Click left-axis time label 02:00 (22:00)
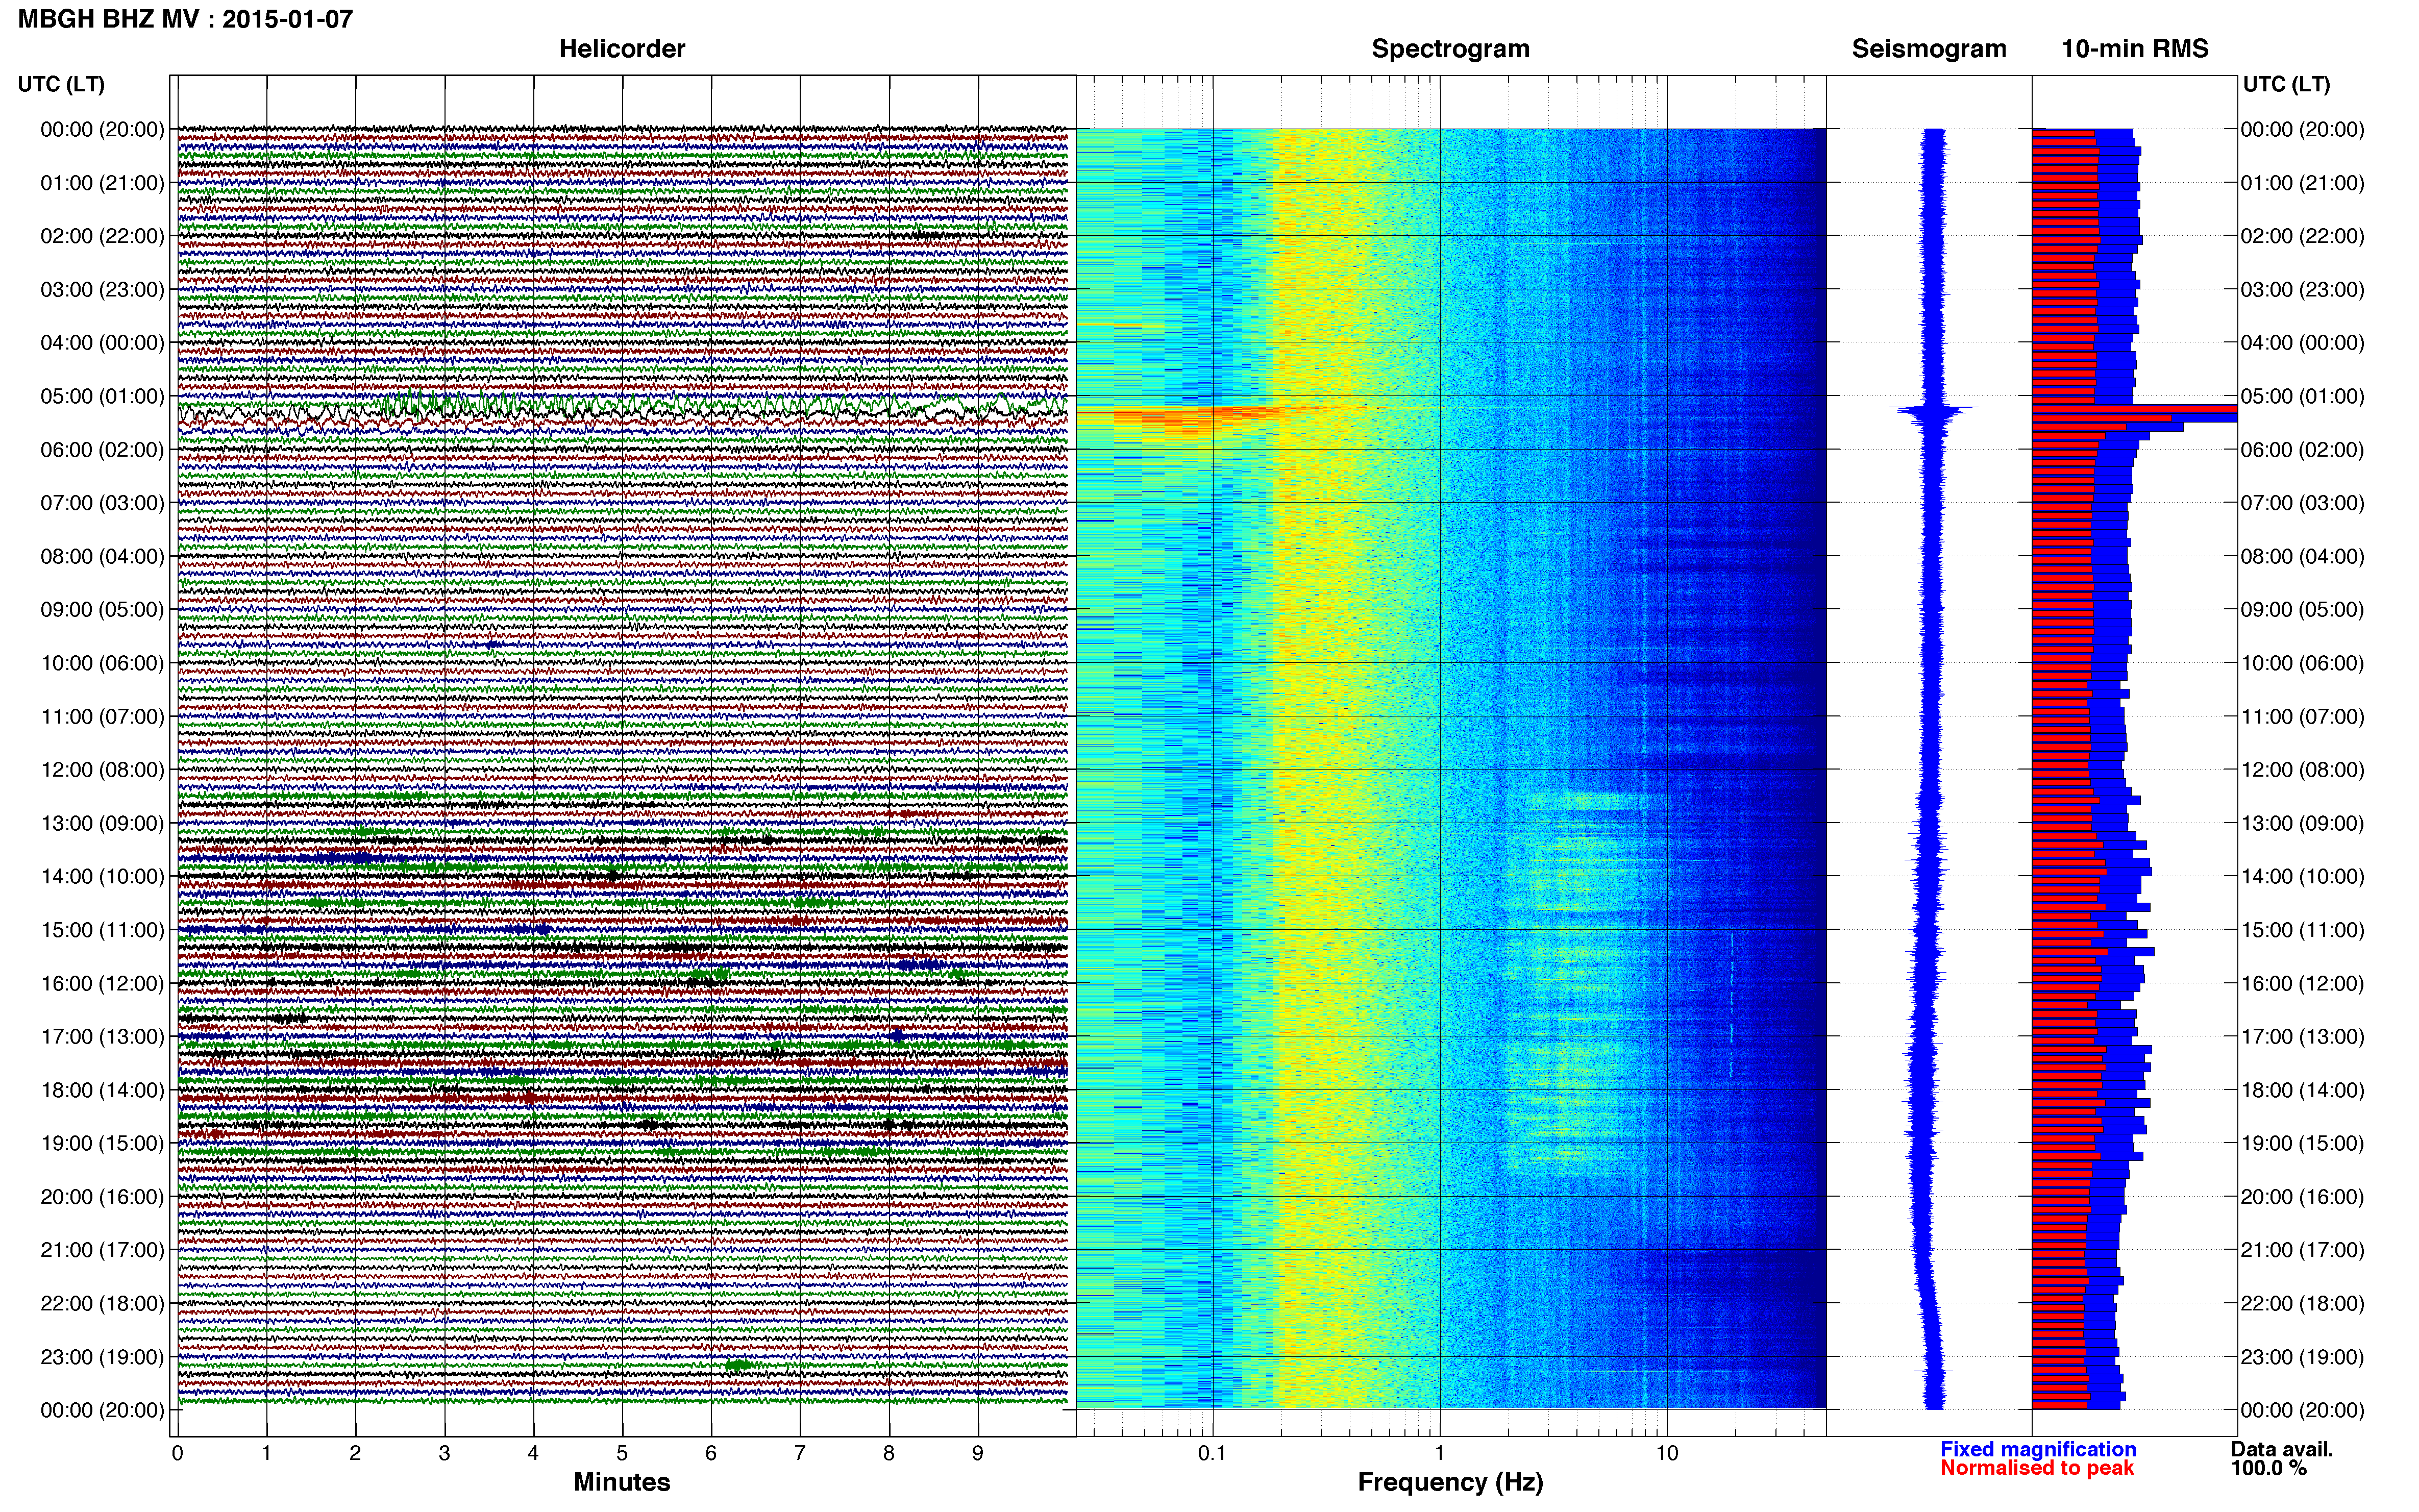 [102, 236]
